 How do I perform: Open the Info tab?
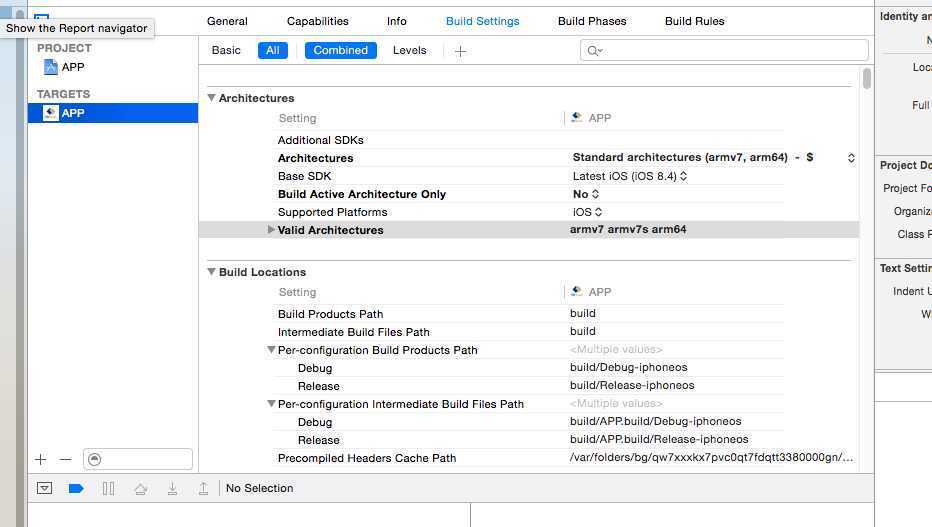[396, 21]
